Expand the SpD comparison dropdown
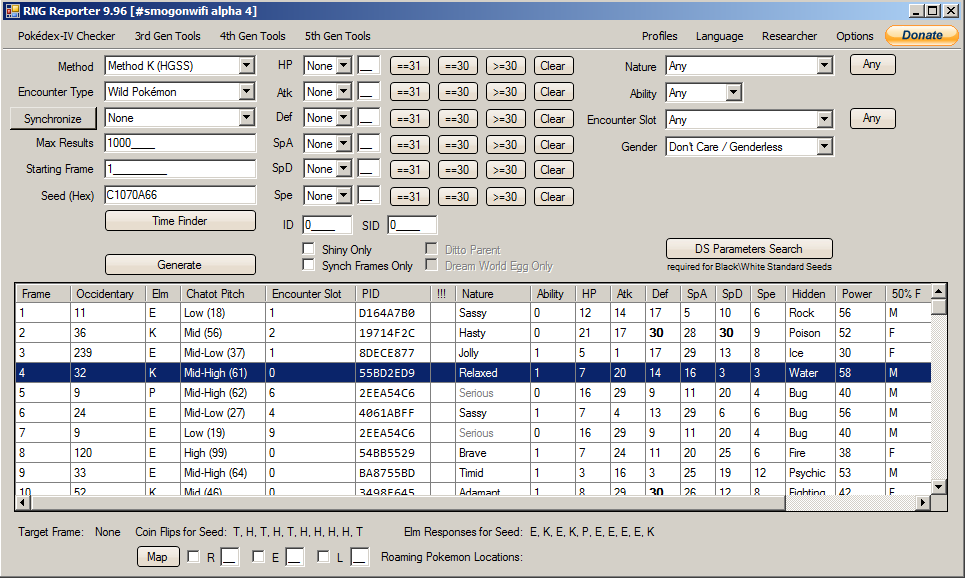The image size is (965, 578). (x=345, y=169)
